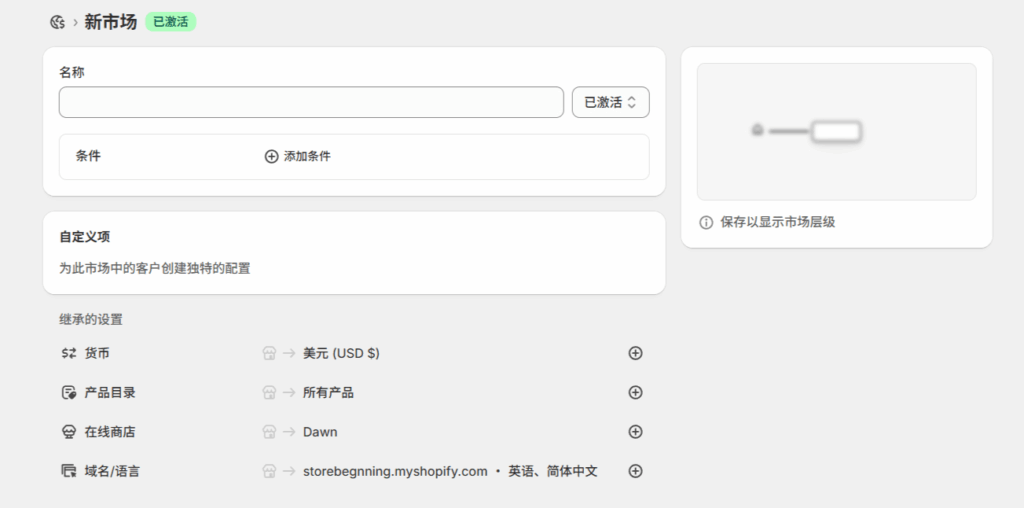Click the market hierarchy preview thumbnail

coord(836,131)
